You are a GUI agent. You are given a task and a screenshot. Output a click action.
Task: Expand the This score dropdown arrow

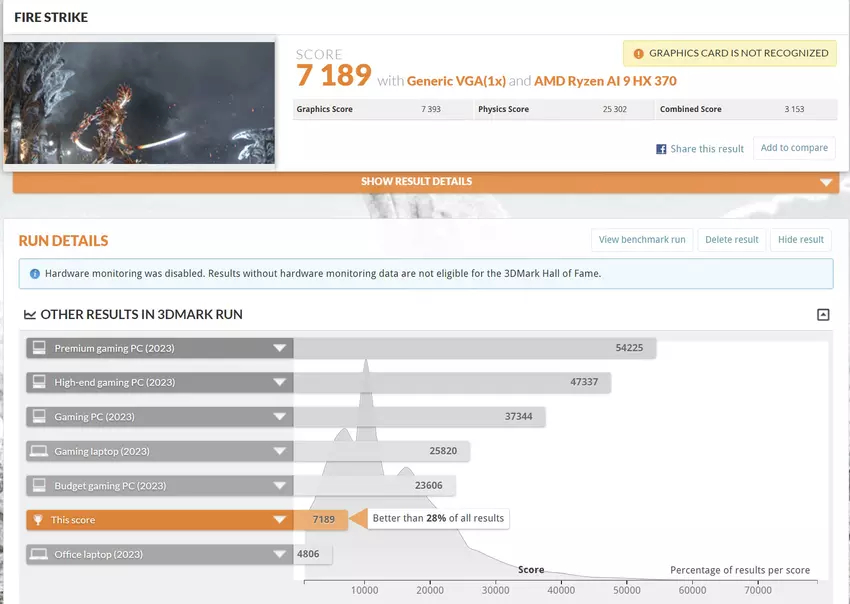280,520
